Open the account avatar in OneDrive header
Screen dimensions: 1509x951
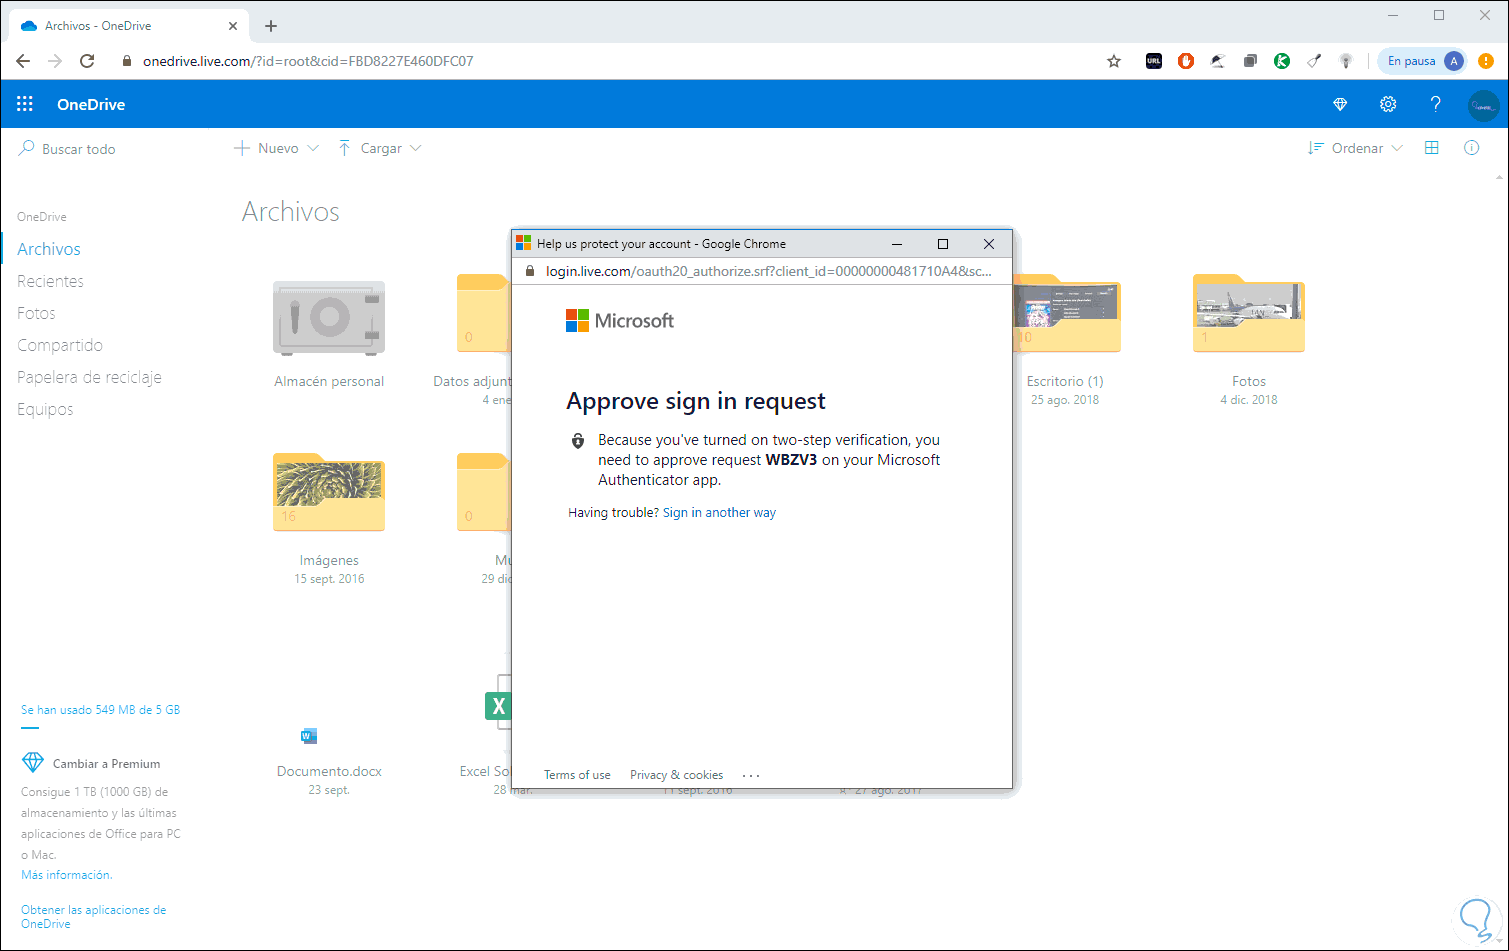tap(1484, 105)
